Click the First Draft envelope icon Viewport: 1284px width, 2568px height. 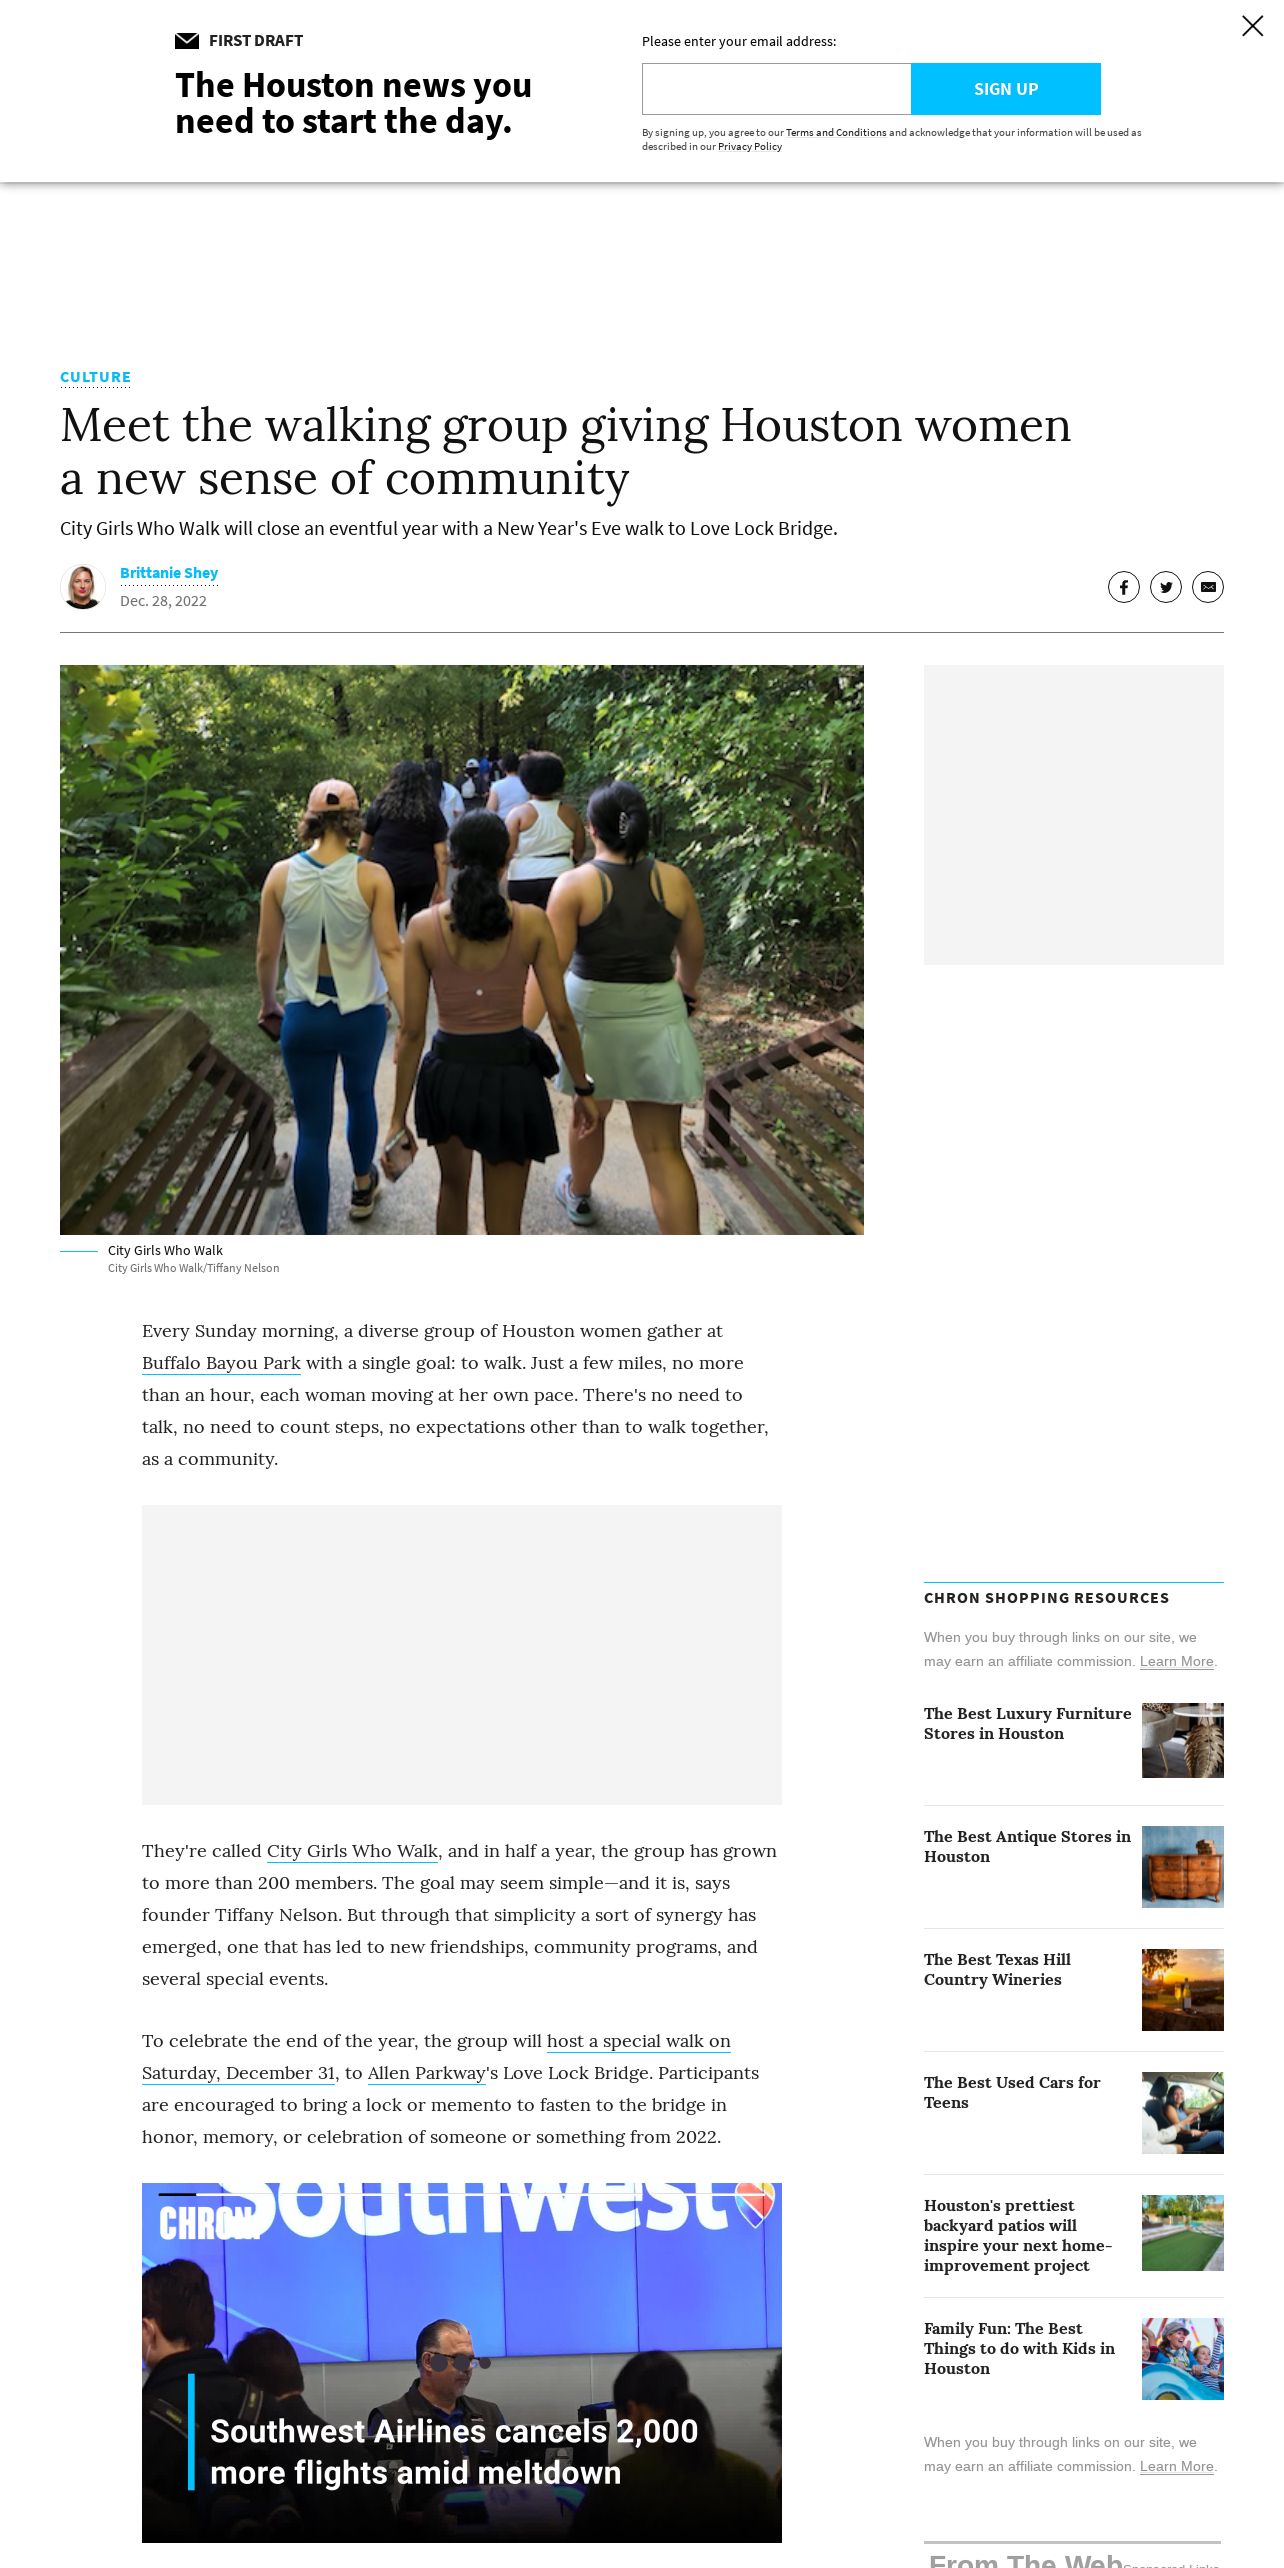click(x=187, y=41)
